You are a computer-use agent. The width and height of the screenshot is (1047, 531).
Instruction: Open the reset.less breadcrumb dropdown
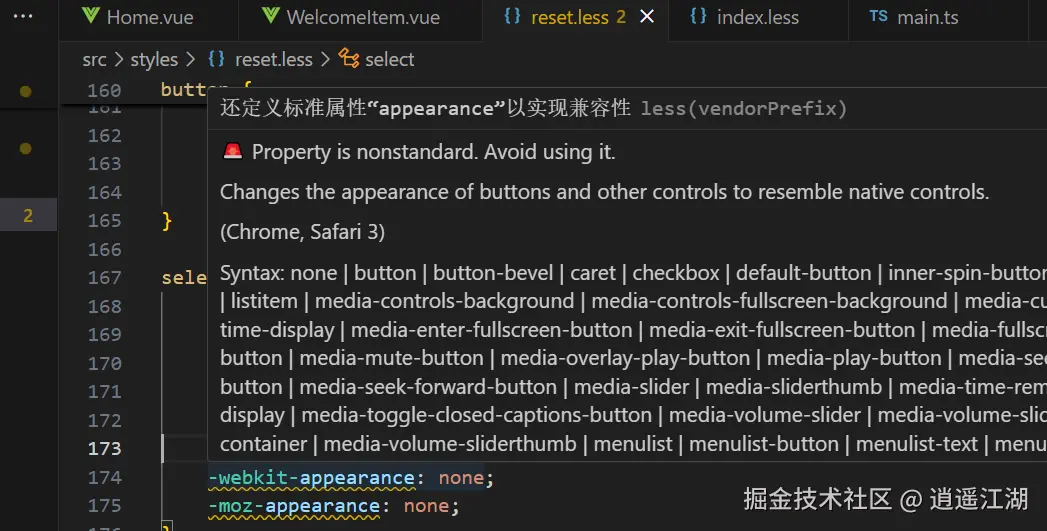click(273, 60)
